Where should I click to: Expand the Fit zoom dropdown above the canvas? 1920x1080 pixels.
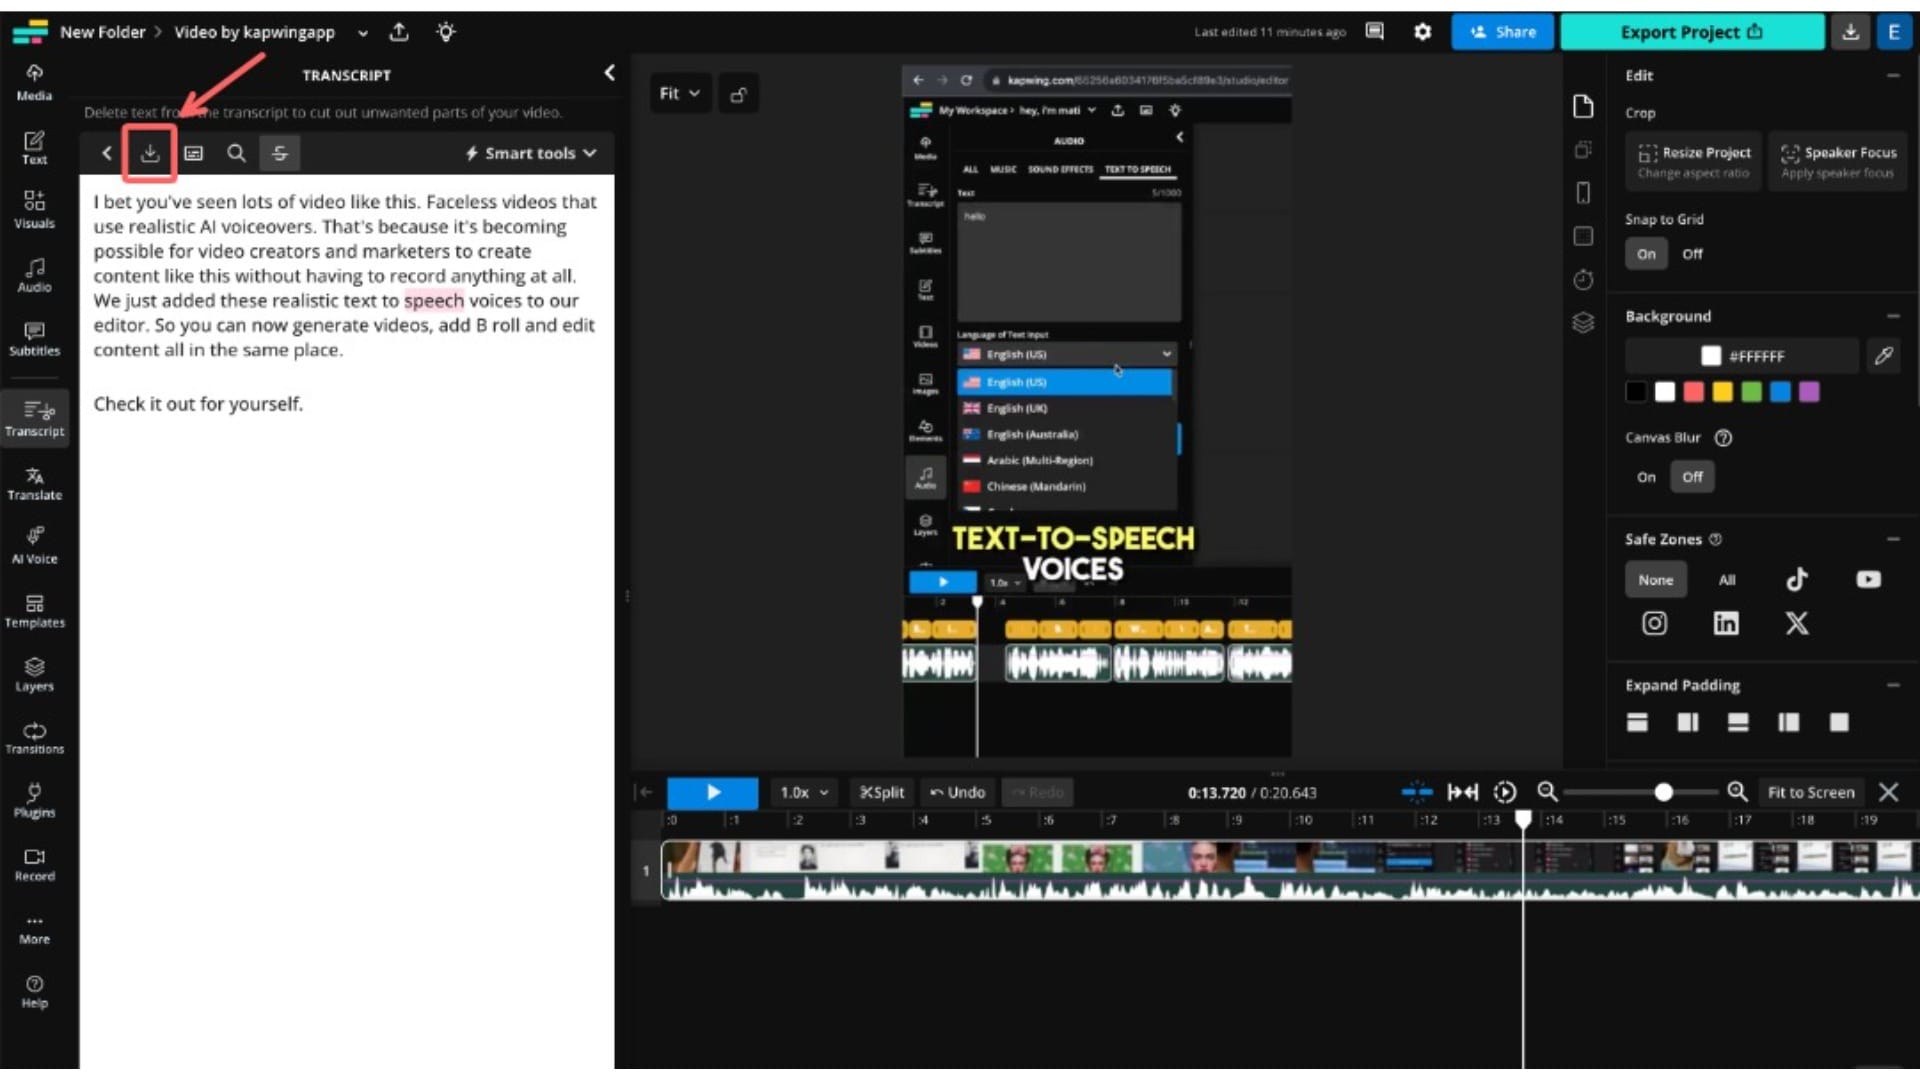click(x=680, y=93)
